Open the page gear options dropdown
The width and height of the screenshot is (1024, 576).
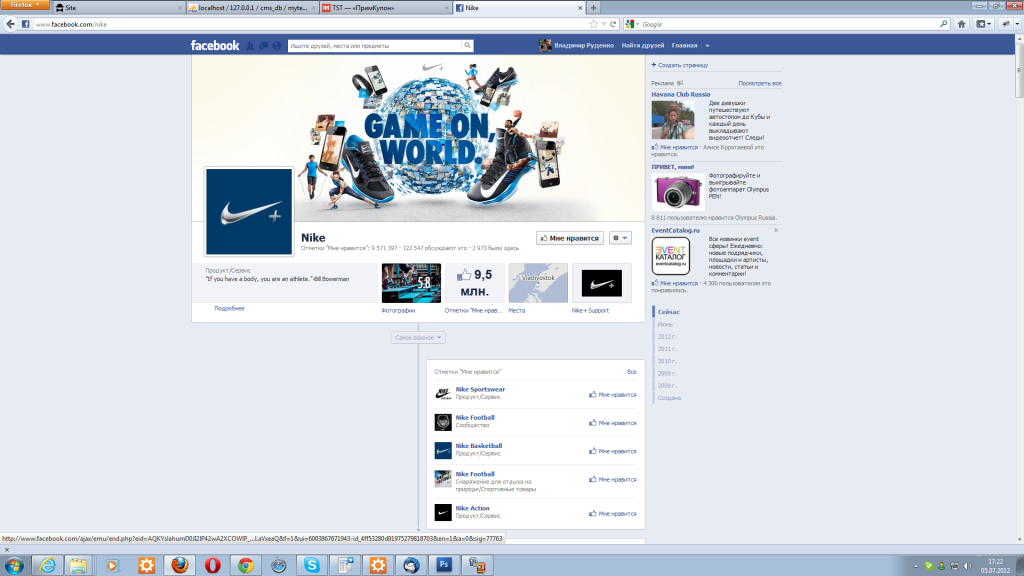click(620, 238)
